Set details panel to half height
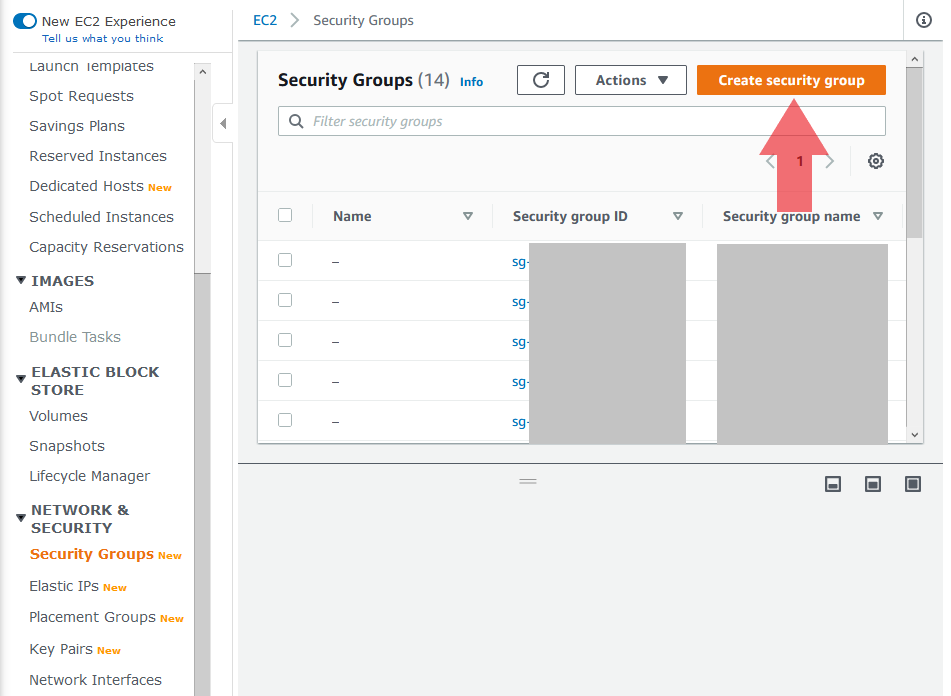Viewport: 951px width, 696px height. (873, 484)
